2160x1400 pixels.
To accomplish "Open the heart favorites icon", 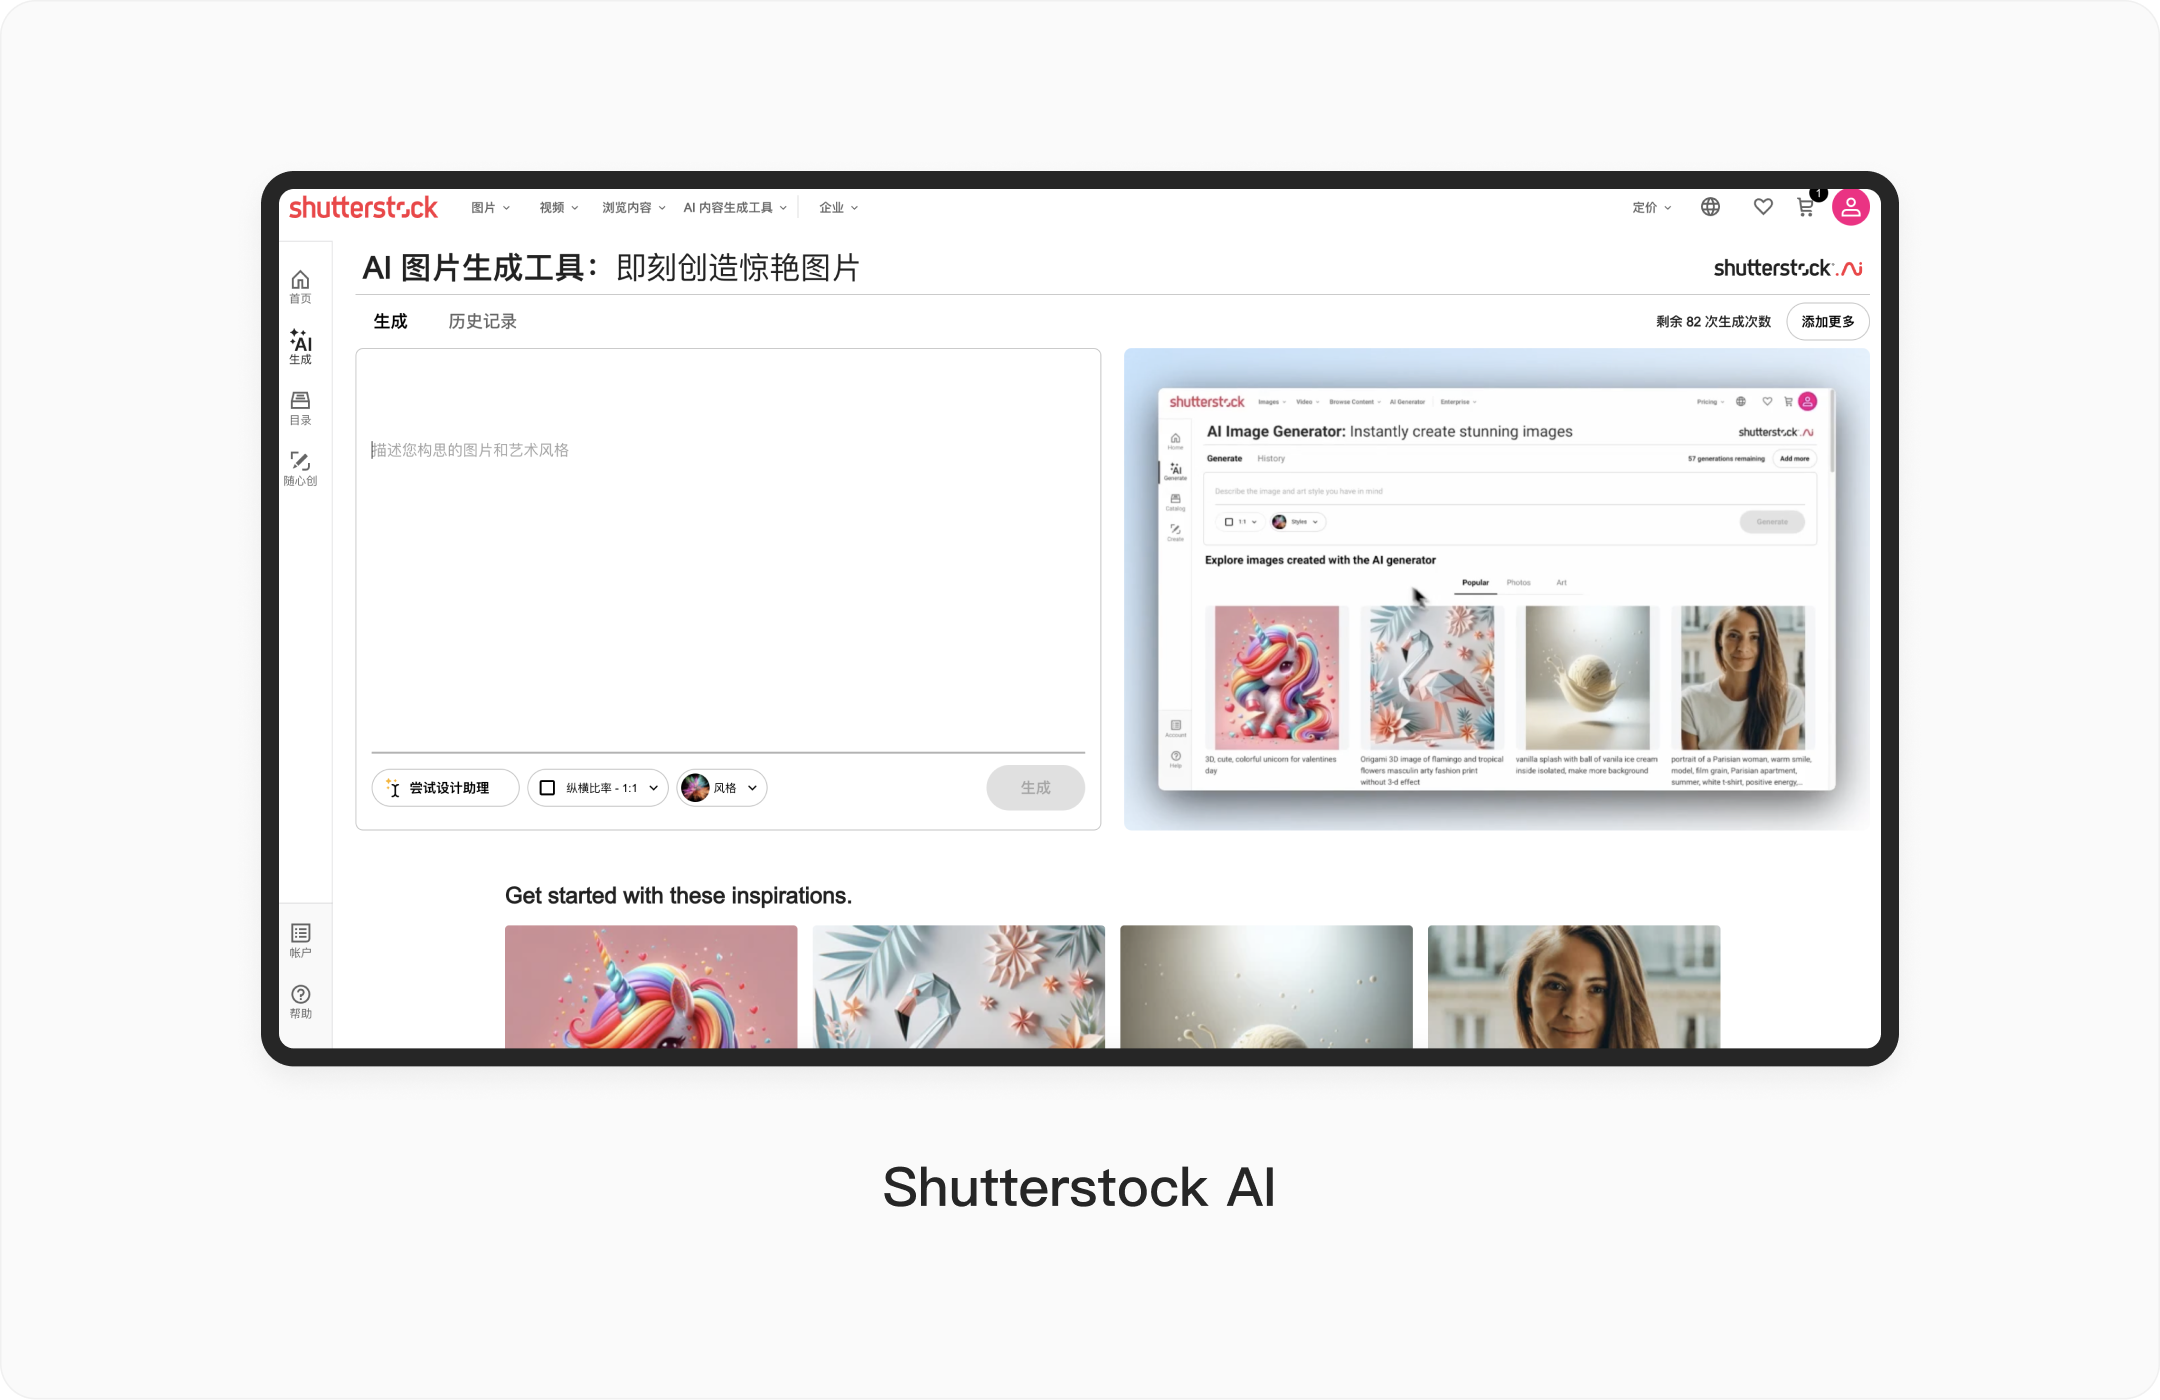I will tap(1763, 207).
